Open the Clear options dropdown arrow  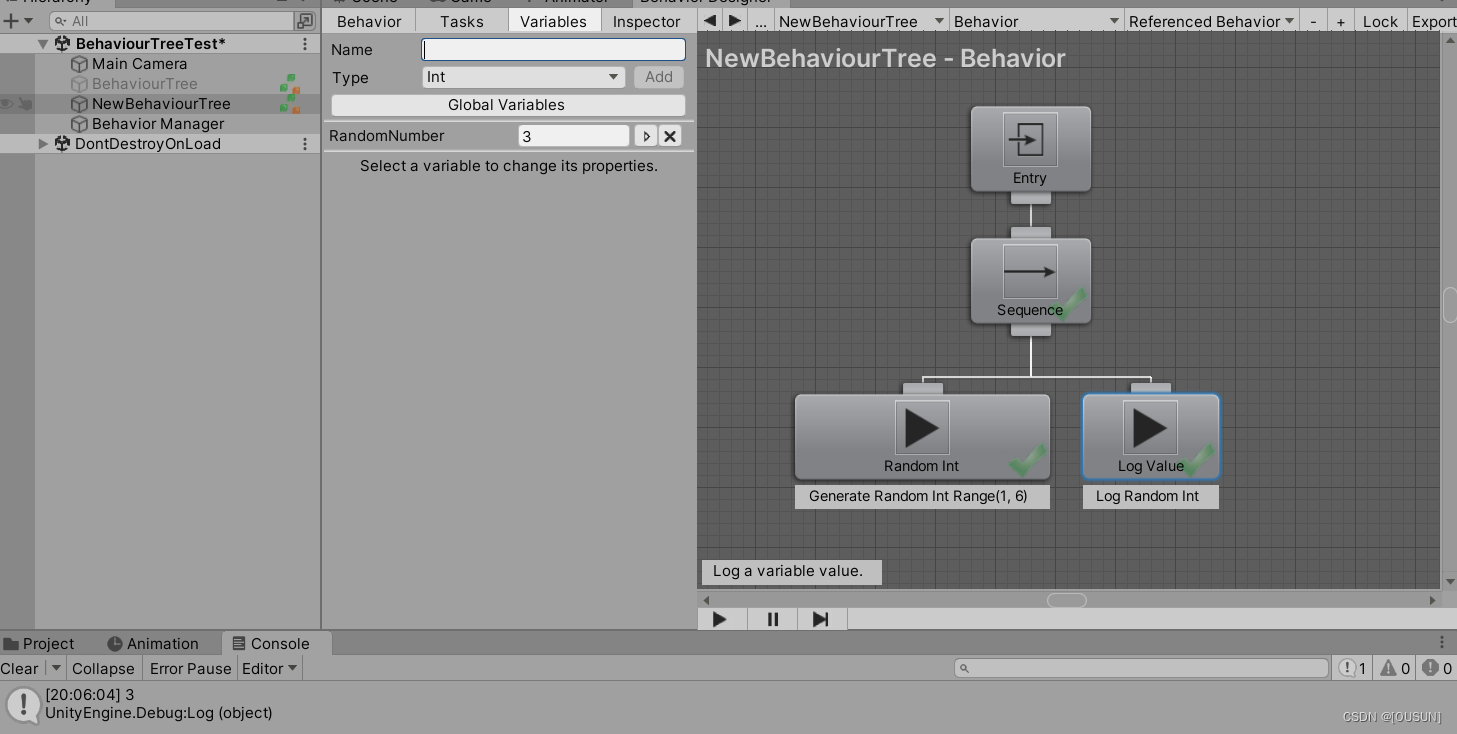[x=56, y=669]
